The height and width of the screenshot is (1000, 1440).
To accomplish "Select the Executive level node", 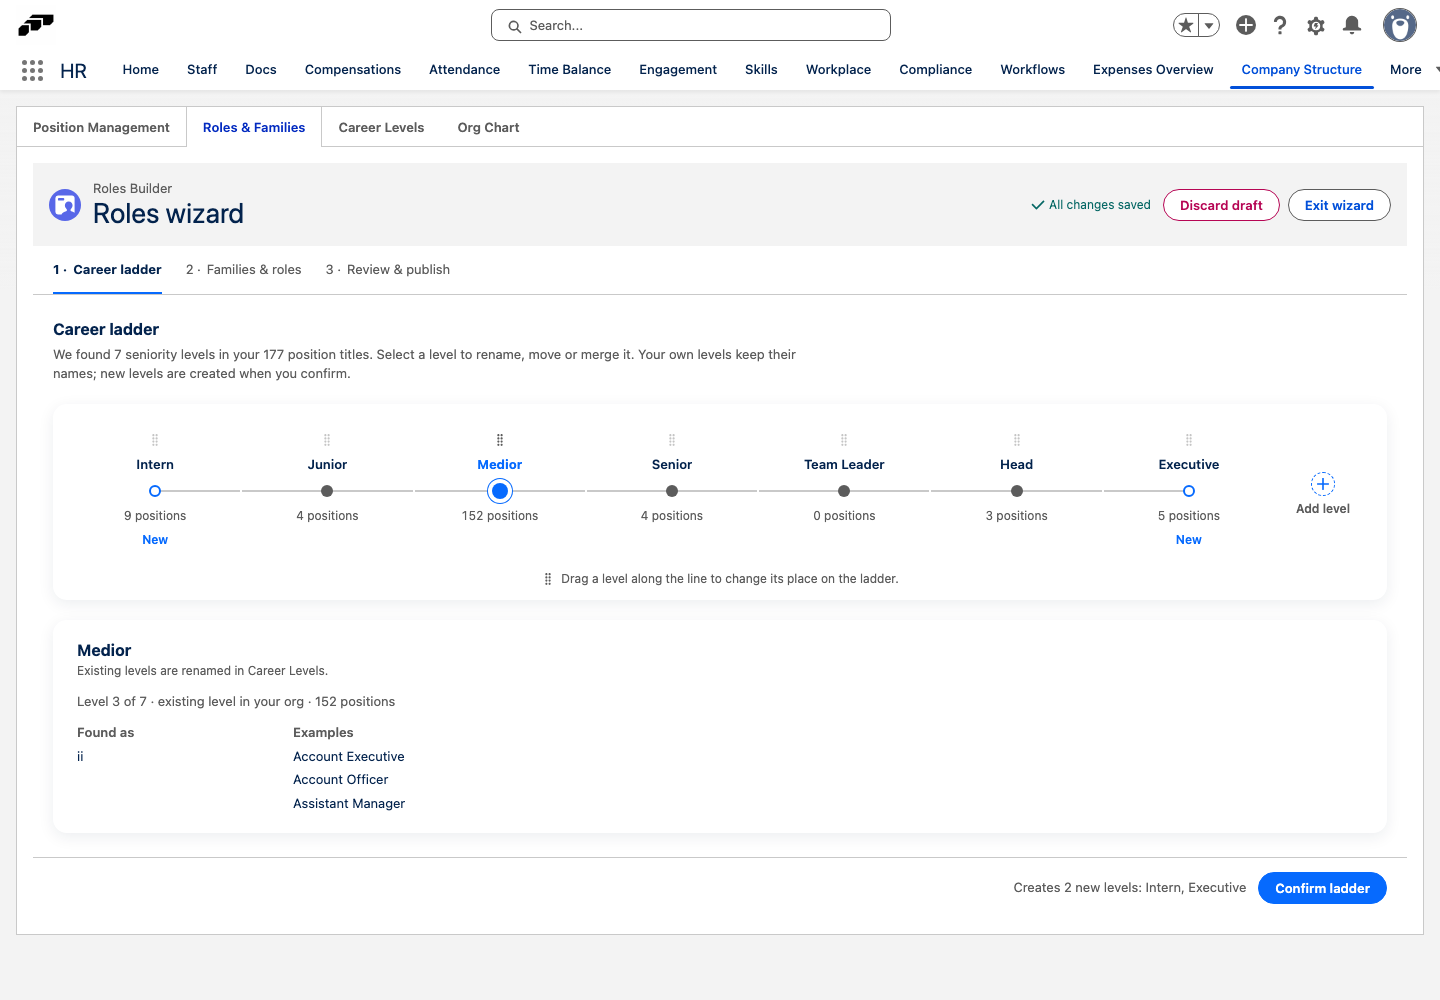I will (1189, 491).
